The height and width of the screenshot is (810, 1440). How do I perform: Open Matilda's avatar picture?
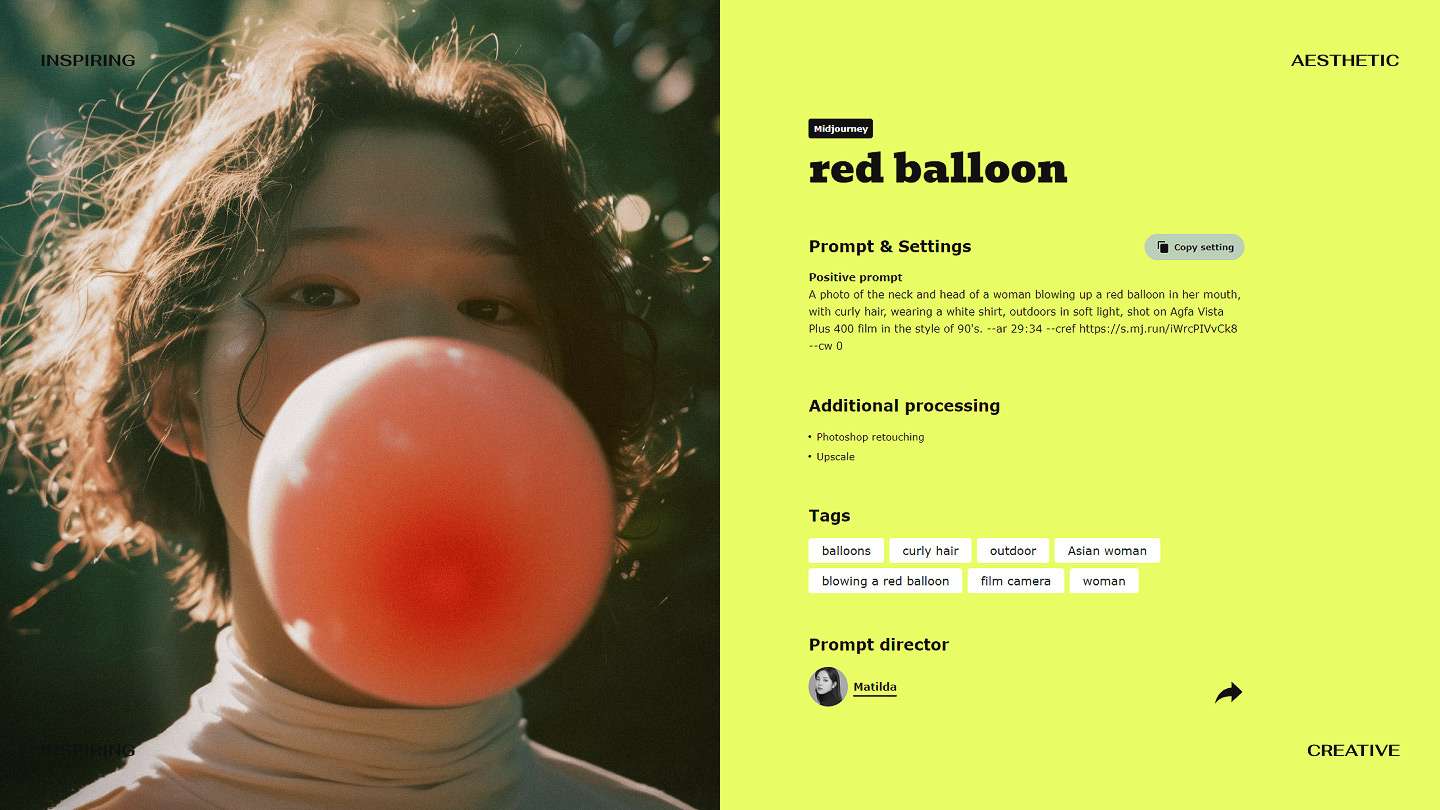tap(828, 687)
